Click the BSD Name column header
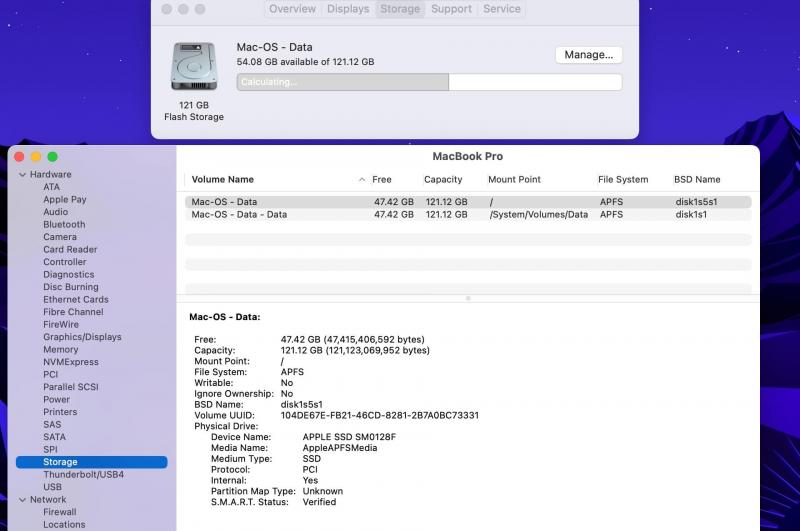Image resolution: width=800 pixels, height=531 pixels. click(x=697, y=180)
